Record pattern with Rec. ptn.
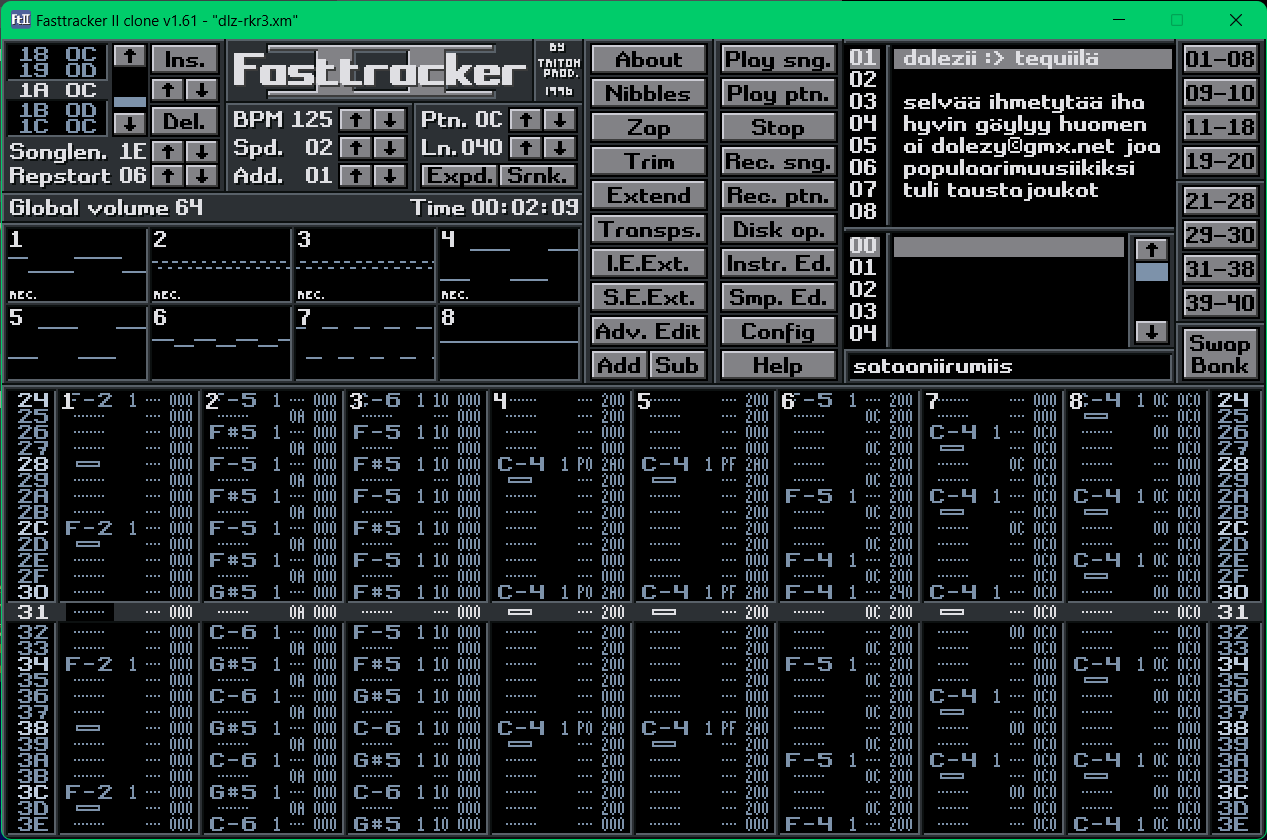 pos(778,195)
